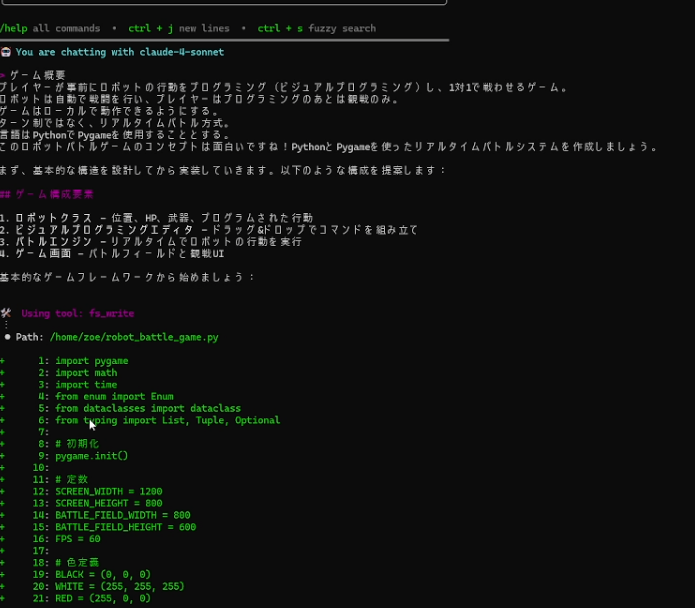695x608 pixels.
Task: Click code line 'from enum import Enum'
Action: (114, 397)
